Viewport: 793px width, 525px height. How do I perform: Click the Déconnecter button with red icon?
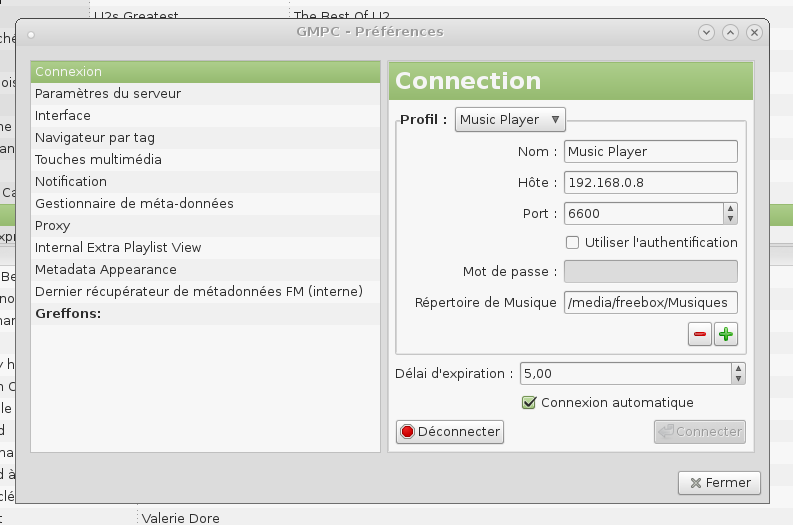click(450, 432)
